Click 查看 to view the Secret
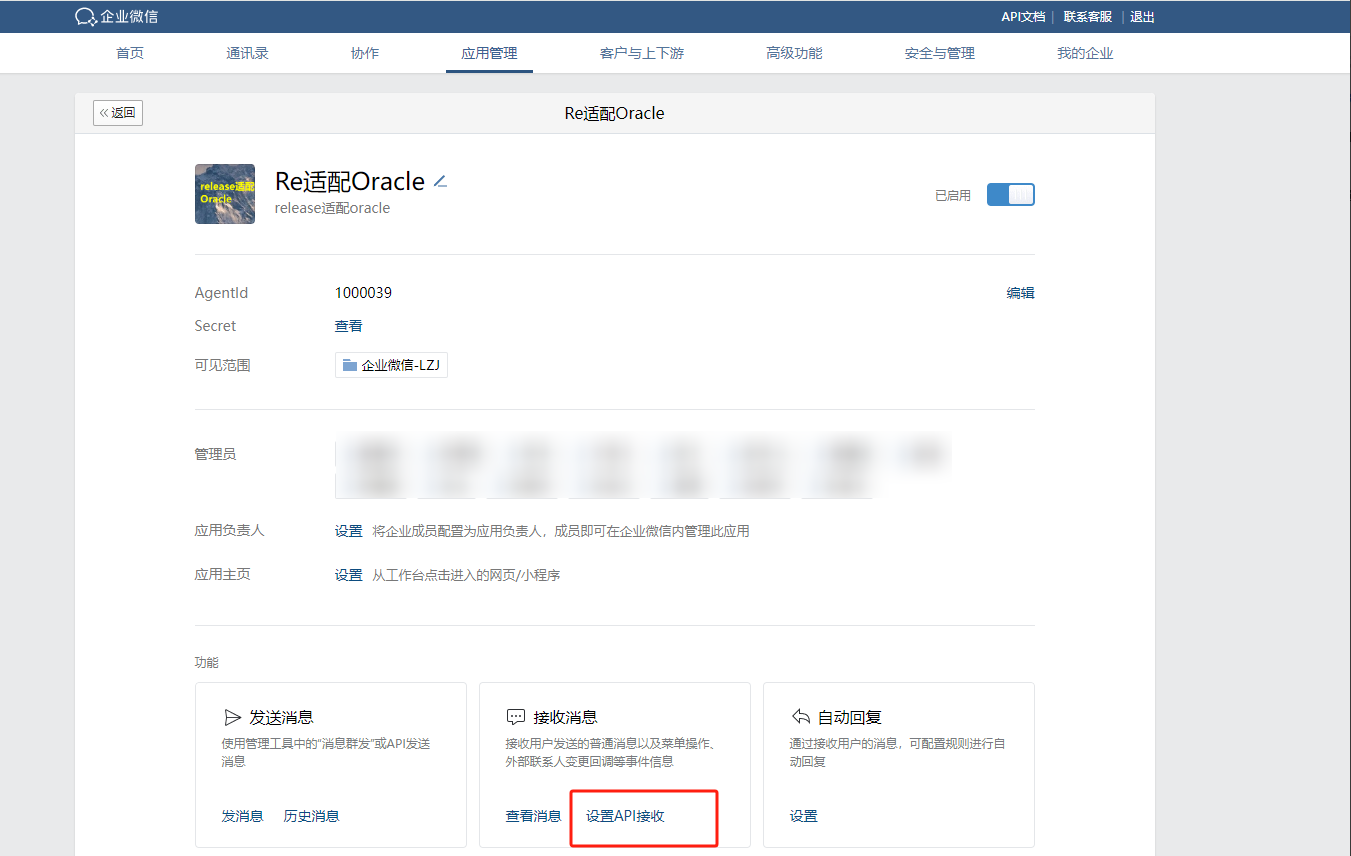The width and height of the screenshot is (1351, 856). [x=348, y=326]
